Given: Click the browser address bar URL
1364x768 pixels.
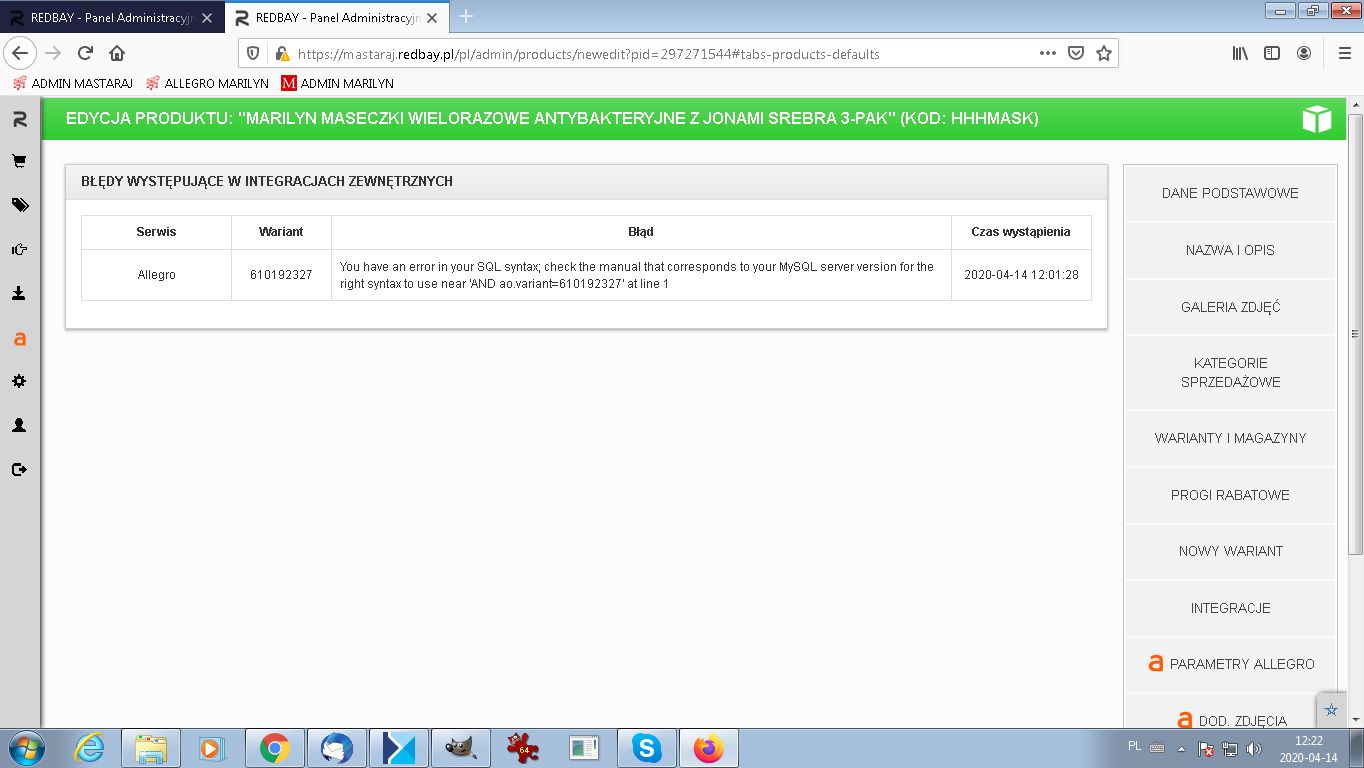Looking at the screenshot, I should tap(588, 54).
